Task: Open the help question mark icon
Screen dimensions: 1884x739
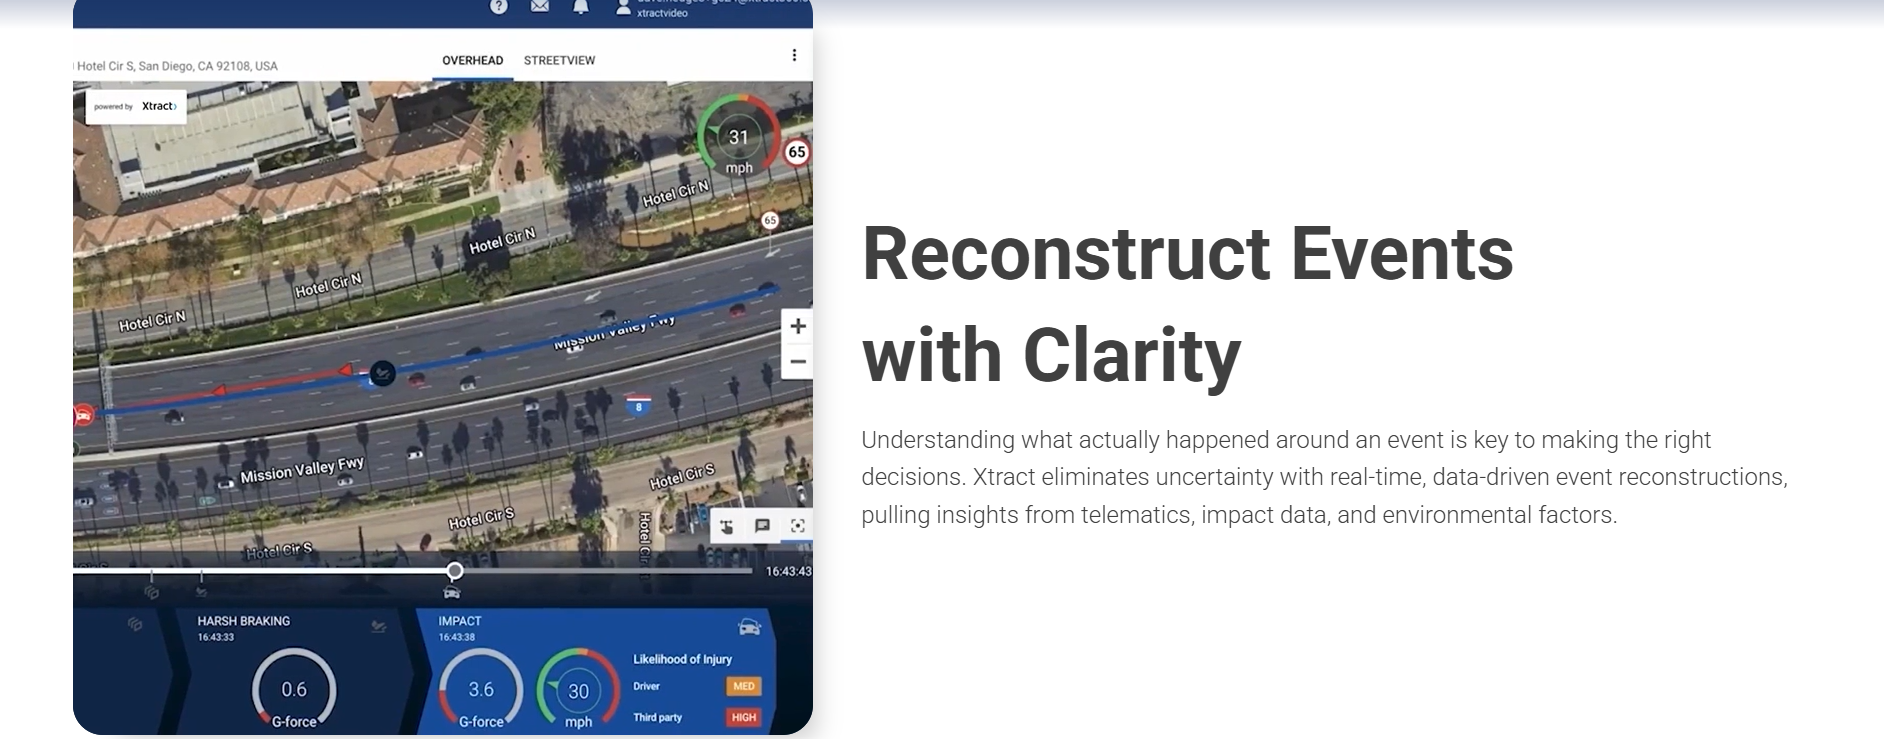Action: 498,6
